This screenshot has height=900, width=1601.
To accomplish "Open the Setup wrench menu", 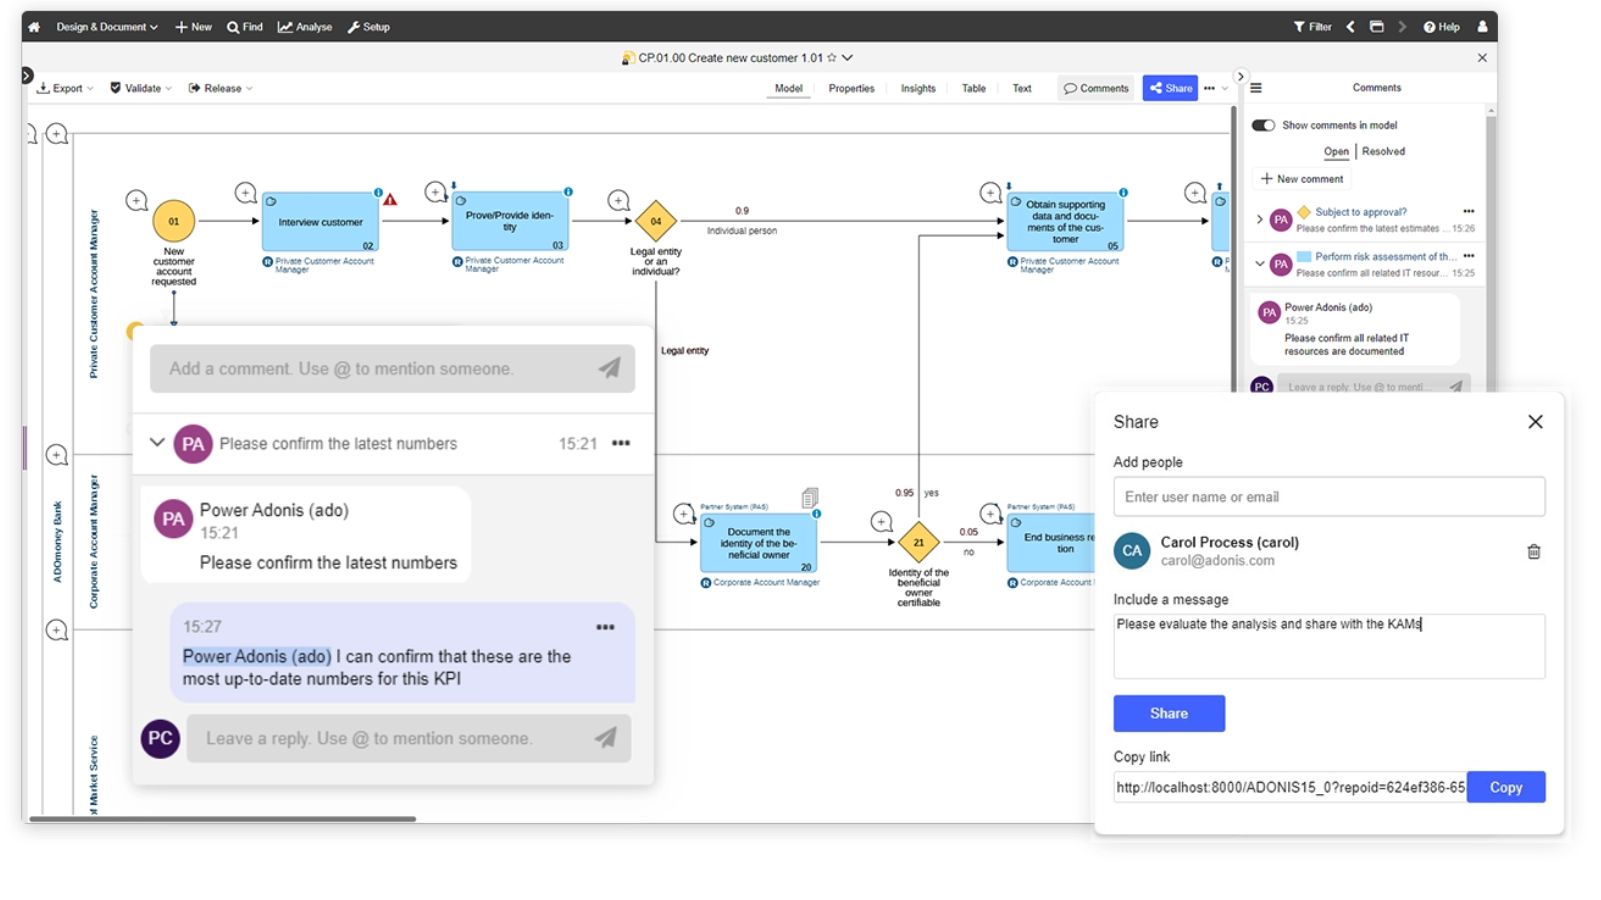I will 368,27.
